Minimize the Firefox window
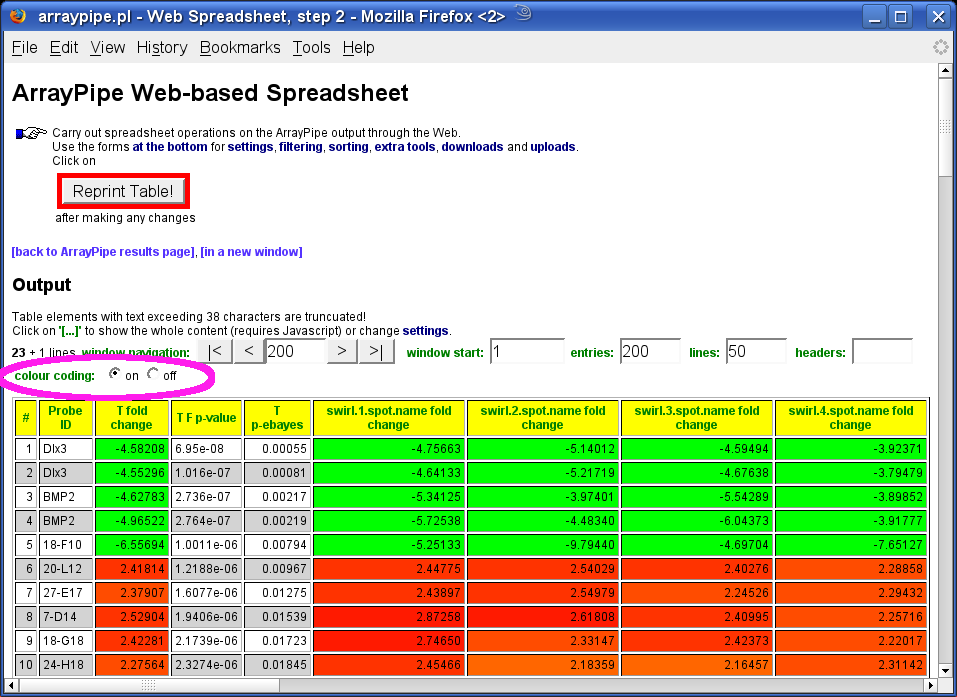Image resolution: width=957 pixels, height=697 pixels. click(x=875, y=16)
